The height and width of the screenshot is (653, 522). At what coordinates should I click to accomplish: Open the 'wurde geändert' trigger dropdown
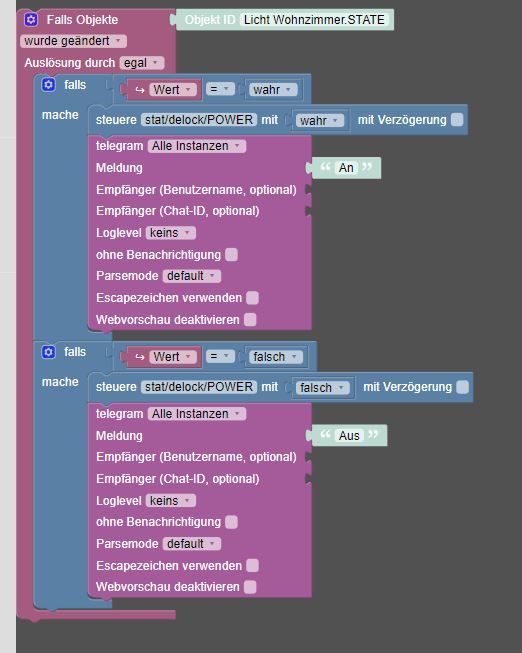[x=73, y=41]
